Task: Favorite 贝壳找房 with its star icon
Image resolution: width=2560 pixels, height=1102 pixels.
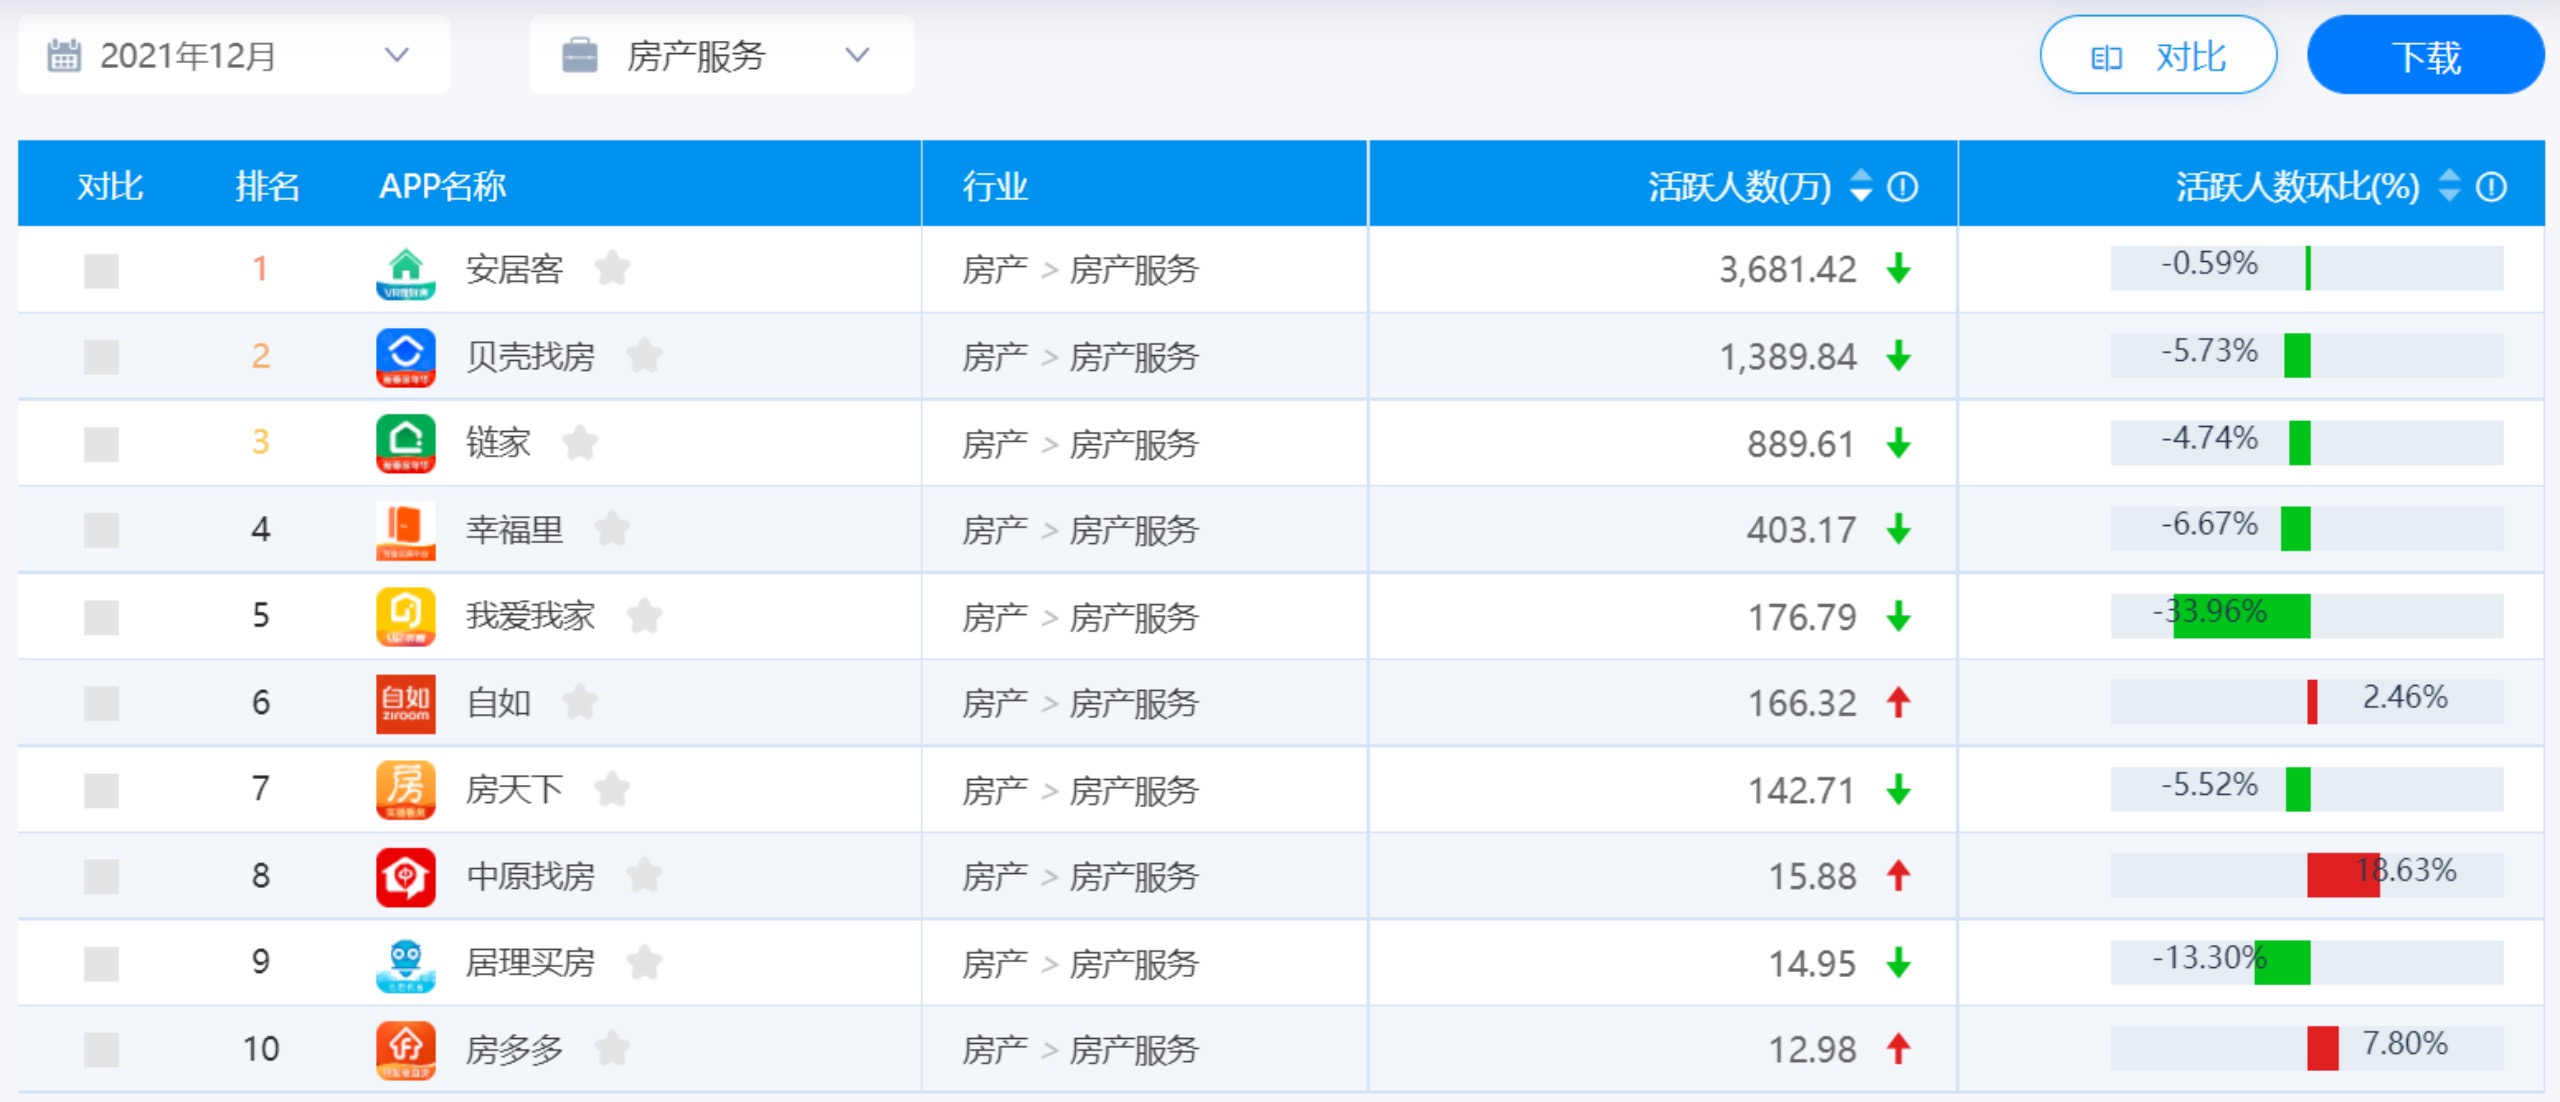Action: pyautogui.click(x=644, y=356)
